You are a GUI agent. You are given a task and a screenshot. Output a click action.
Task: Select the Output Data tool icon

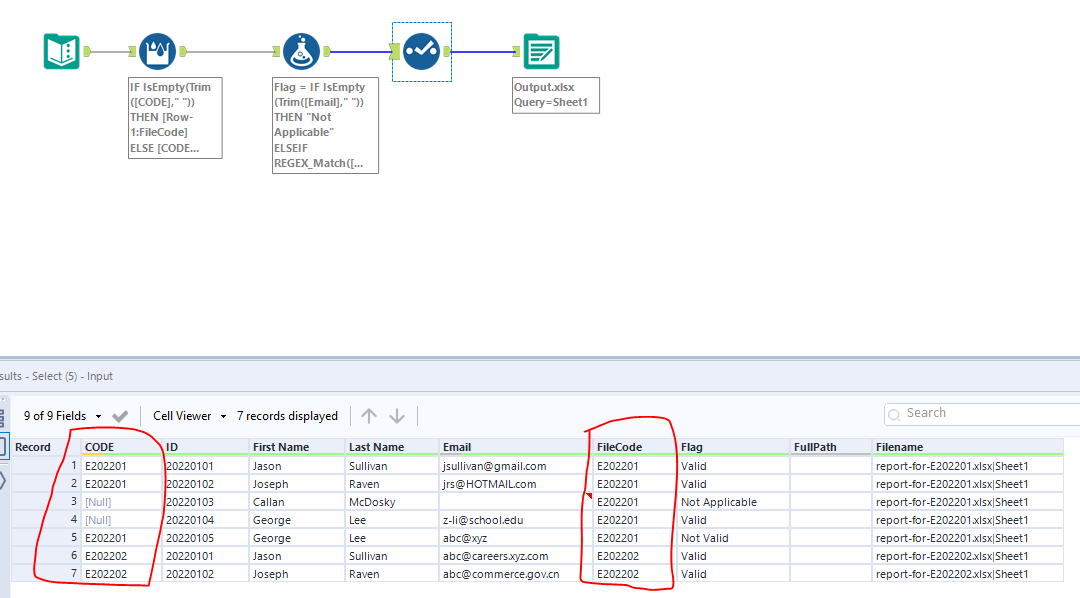(x=541, y=51)
